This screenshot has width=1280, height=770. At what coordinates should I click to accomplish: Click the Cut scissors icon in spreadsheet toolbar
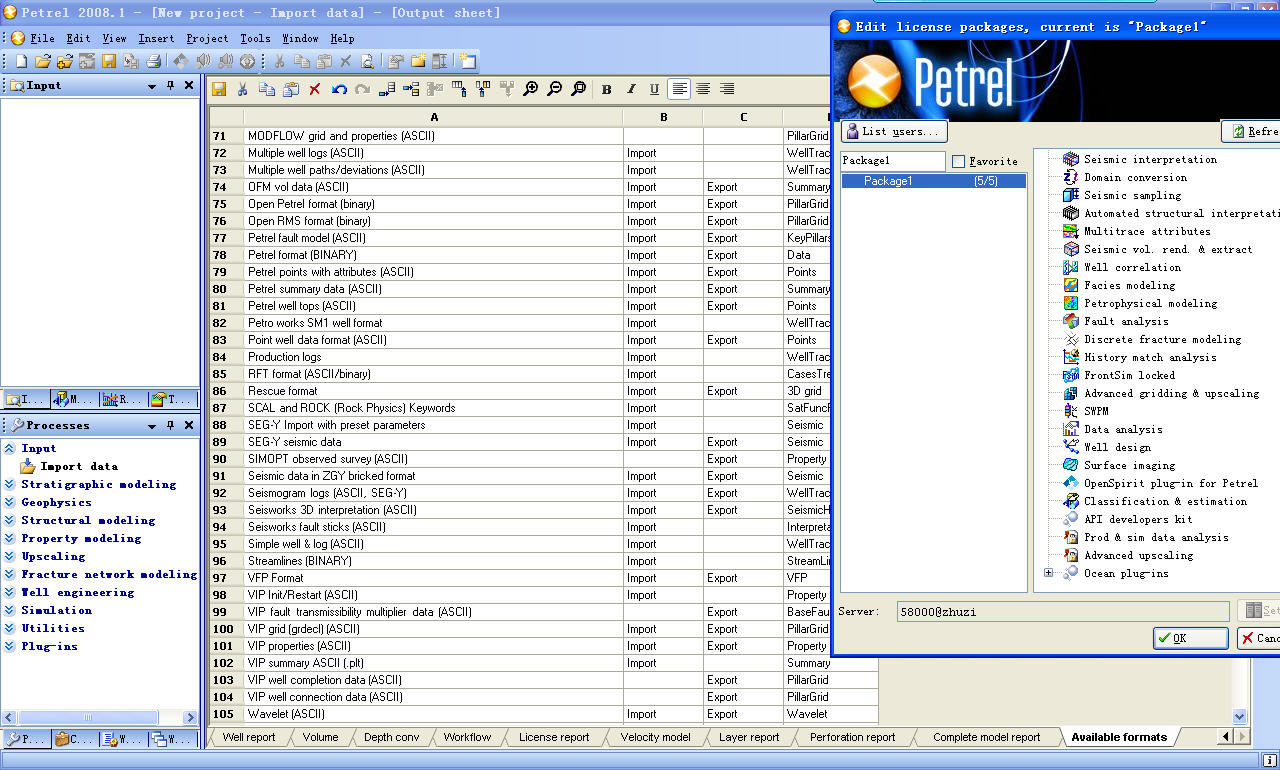click(x=243, y=89)
